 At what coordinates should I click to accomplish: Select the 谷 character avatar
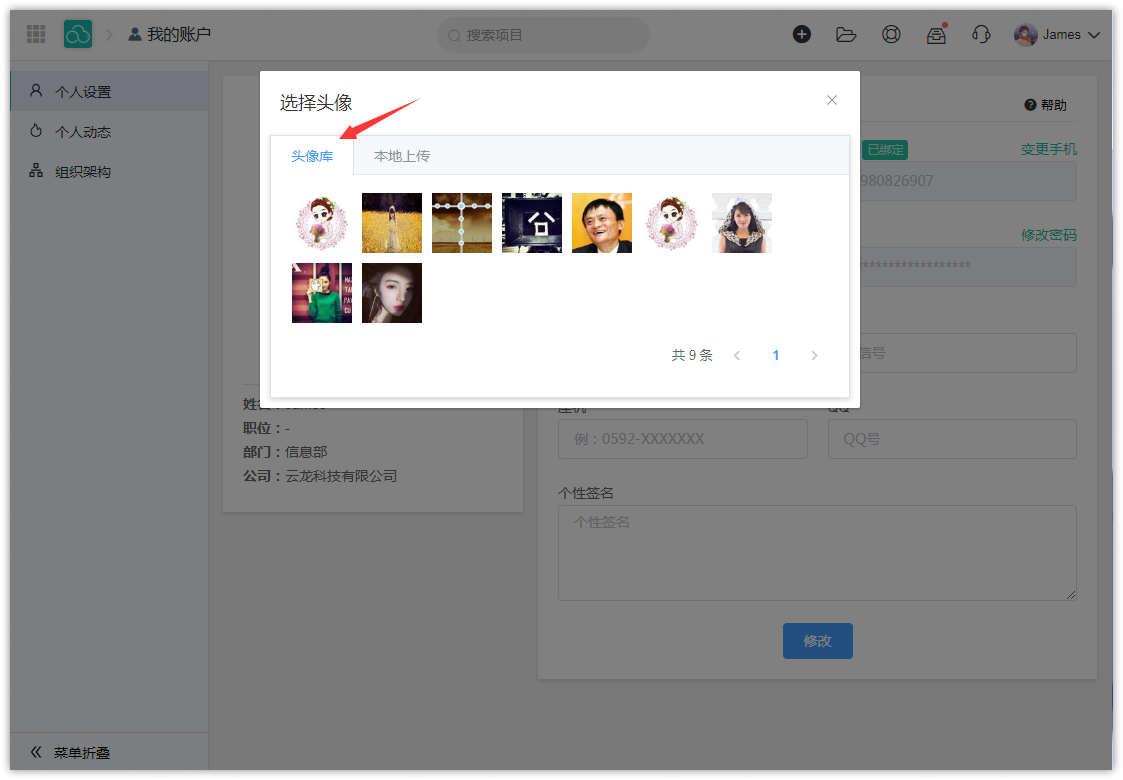point(532,223)
